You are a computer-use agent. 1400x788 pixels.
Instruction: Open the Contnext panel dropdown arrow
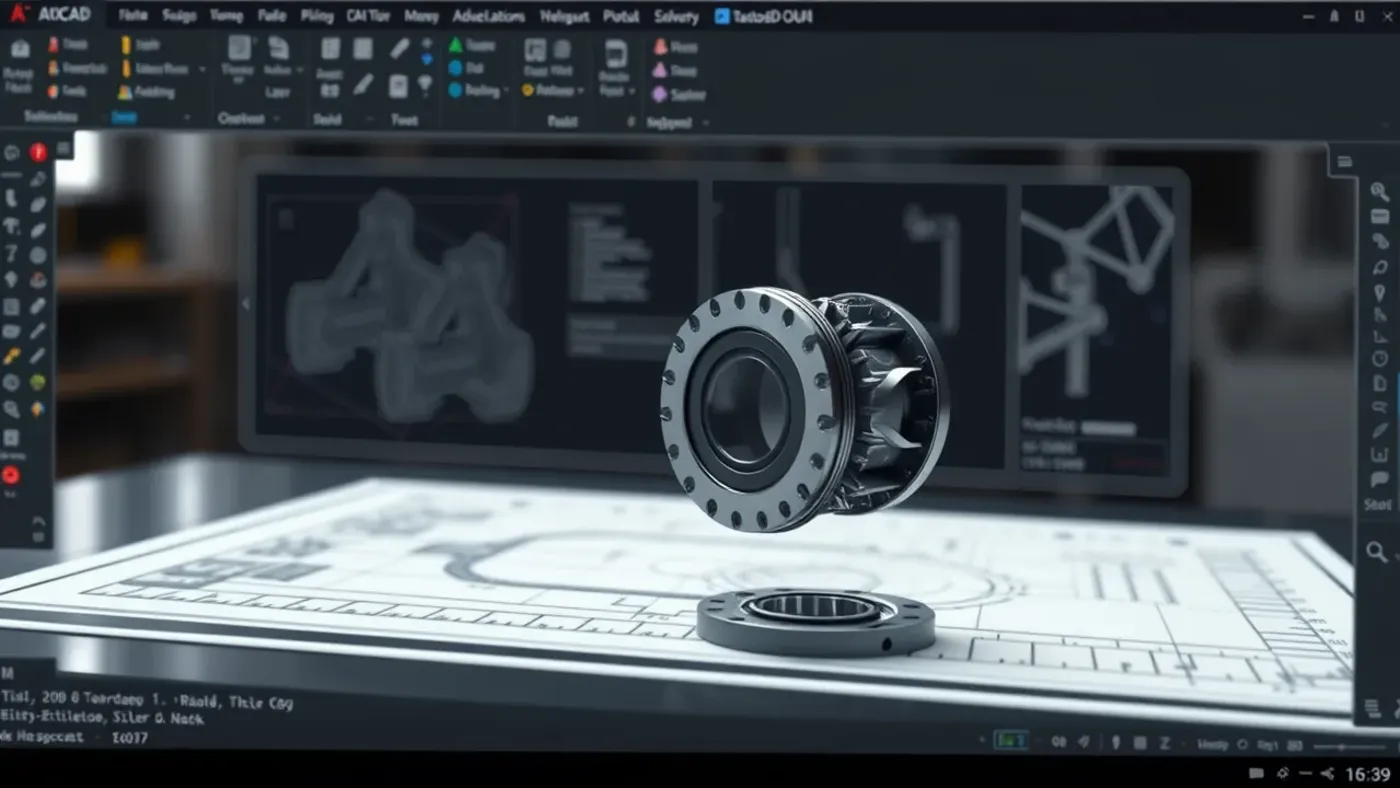274,119
